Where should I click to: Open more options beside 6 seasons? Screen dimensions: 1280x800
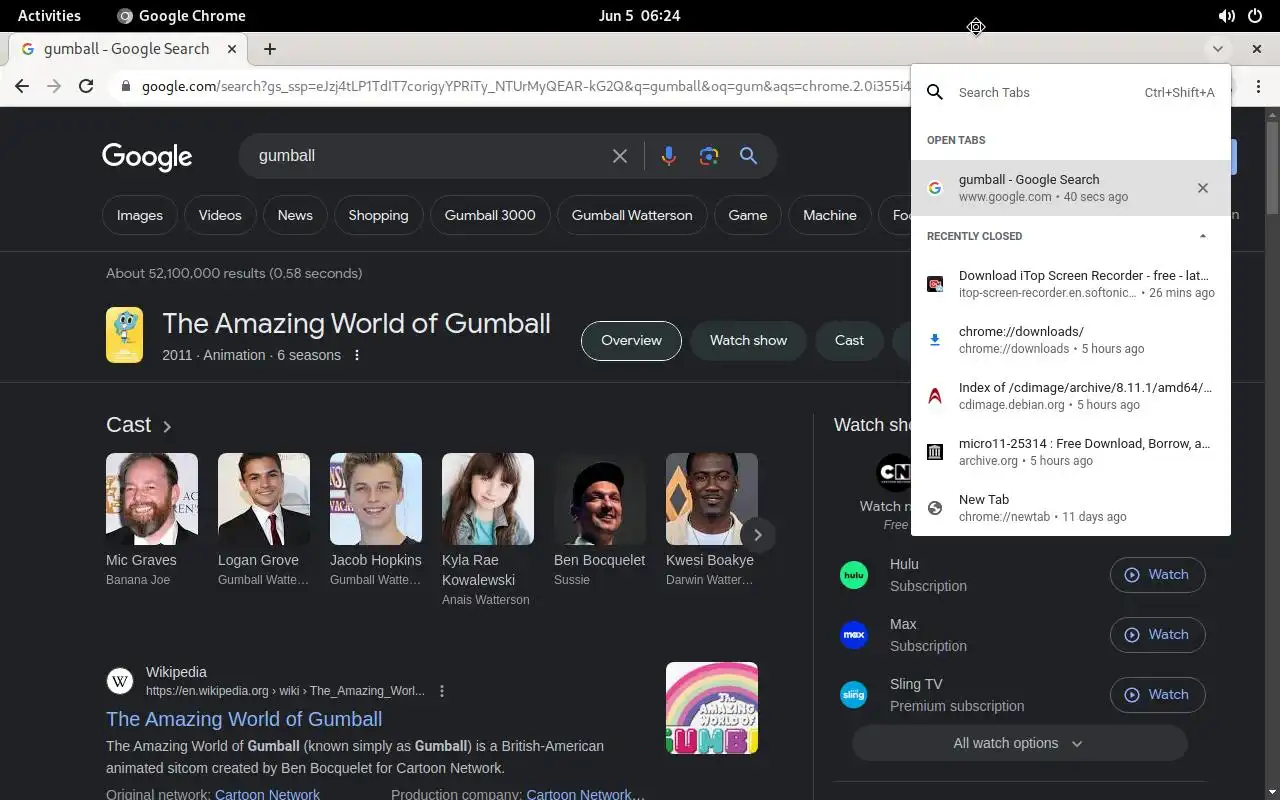(x=357, y=355)
